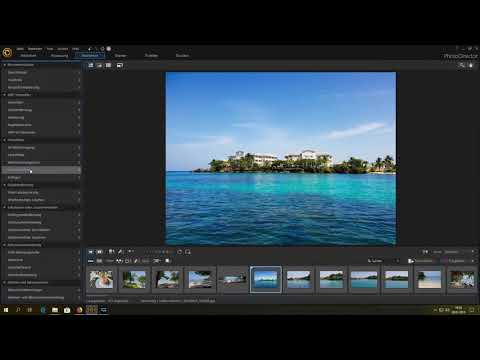This screenshot has height=360, width=480.
Task: Open the Datei menu
Action: 20,49
